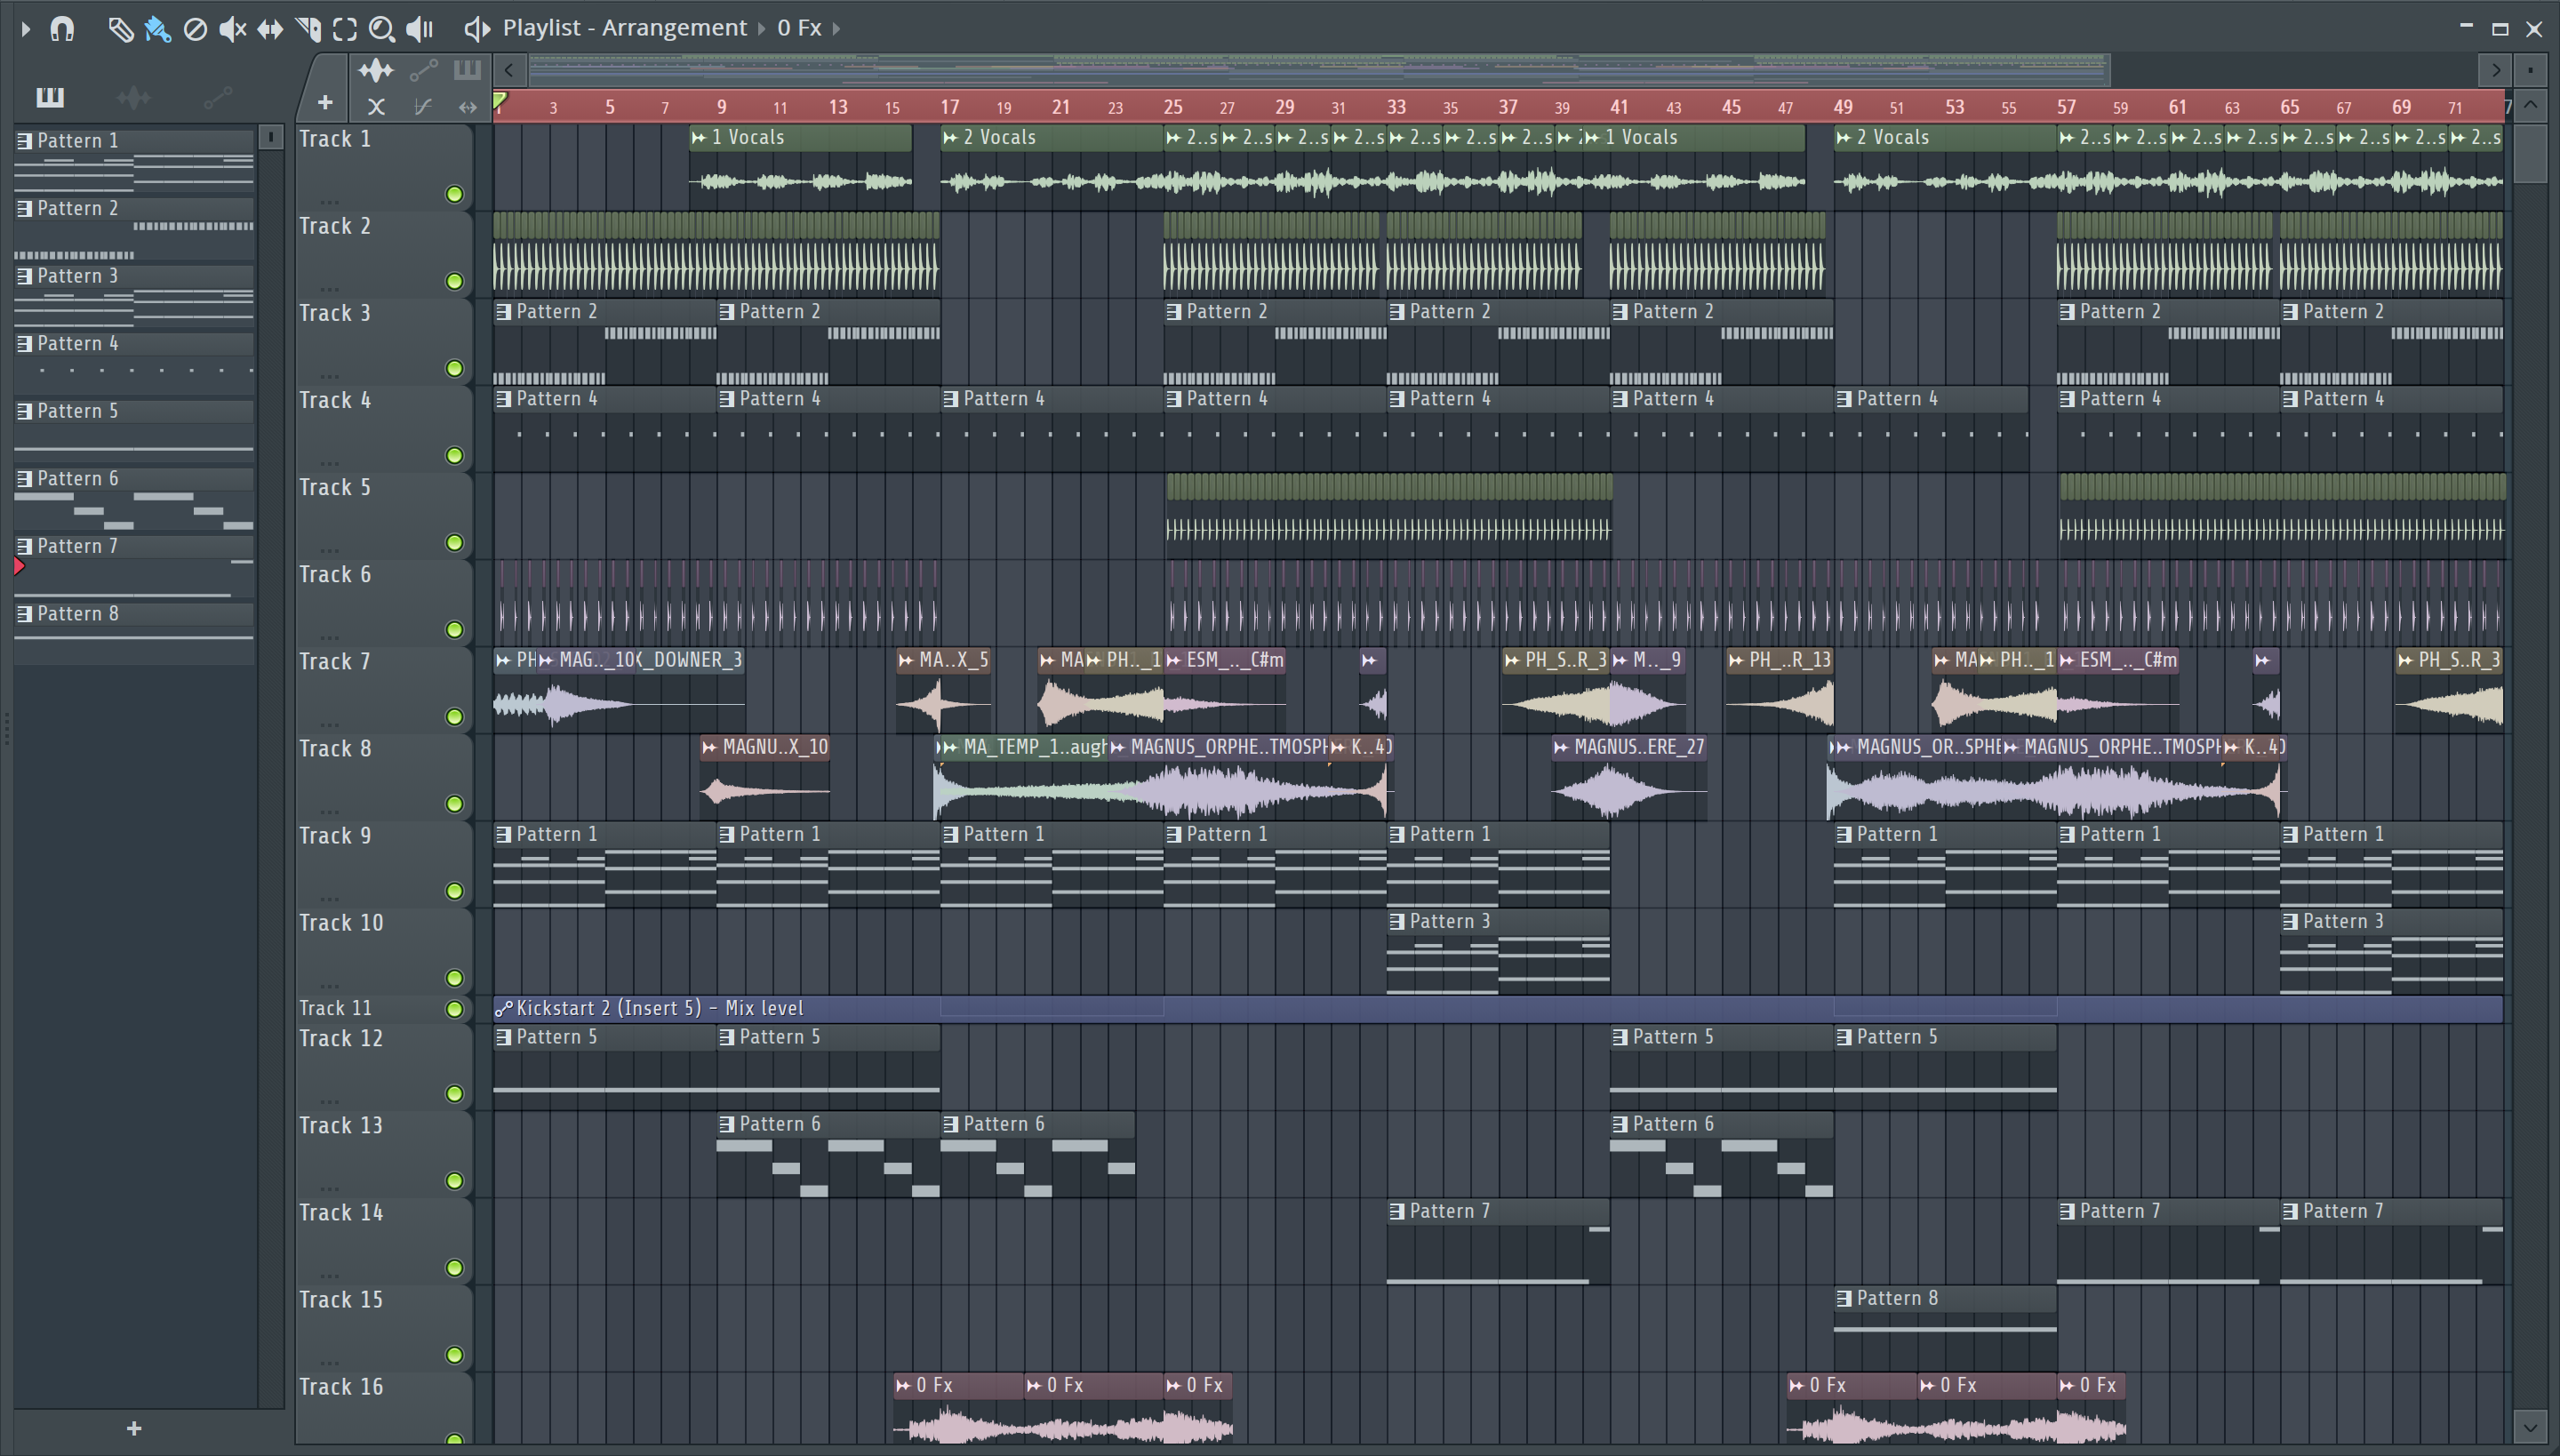Switch clip focus to audio clips
The width and height of the screenshot is (2560, 1456).
click(x=376, y=70)
